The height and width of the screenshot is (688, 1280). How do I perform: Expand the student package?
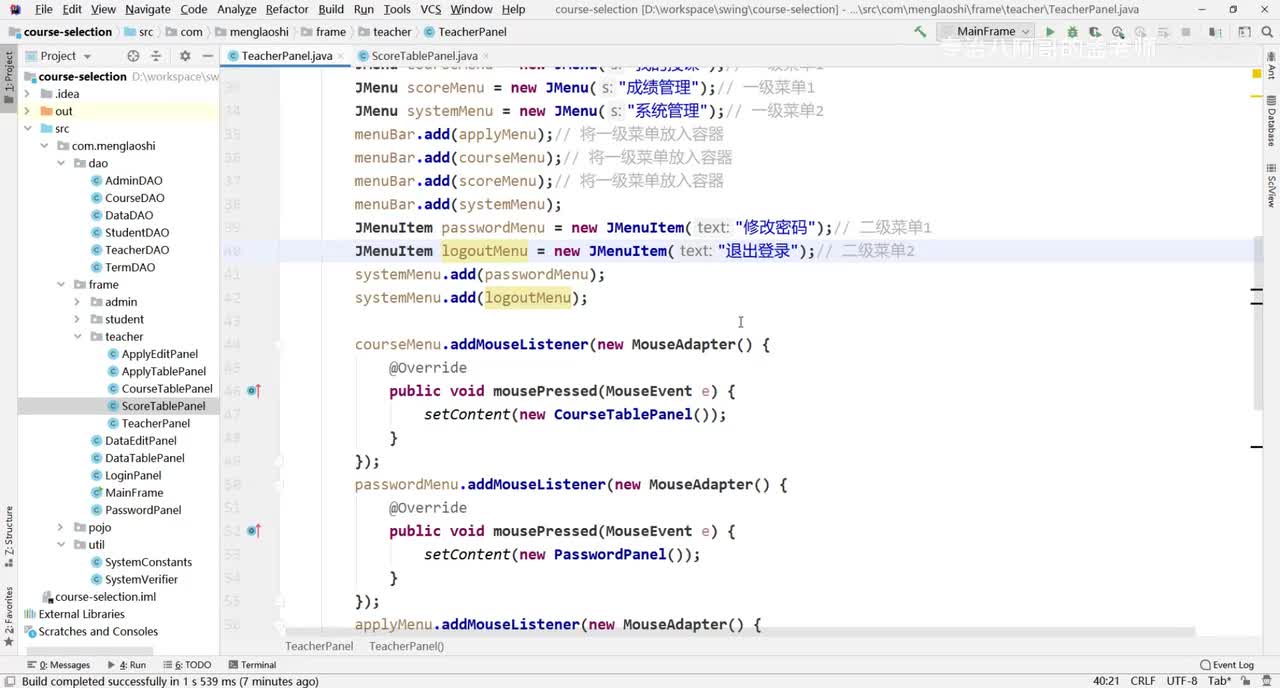click(x=79, y=319)
